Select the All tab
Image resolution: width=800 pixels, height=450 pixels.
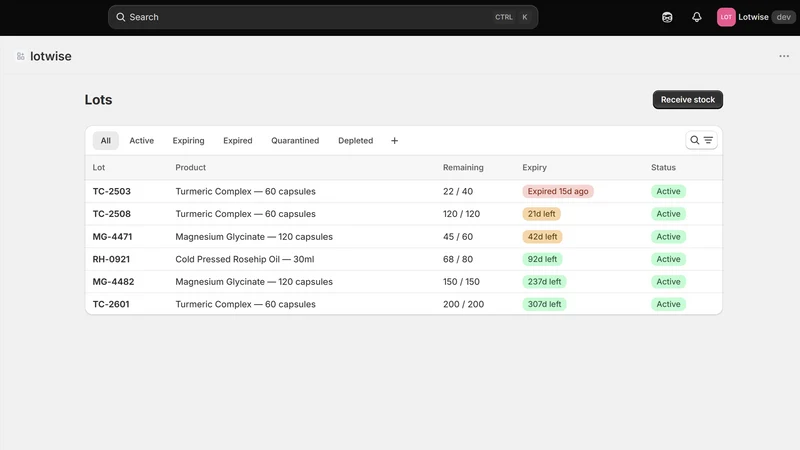pyautogui.click(x=106, y=141)
